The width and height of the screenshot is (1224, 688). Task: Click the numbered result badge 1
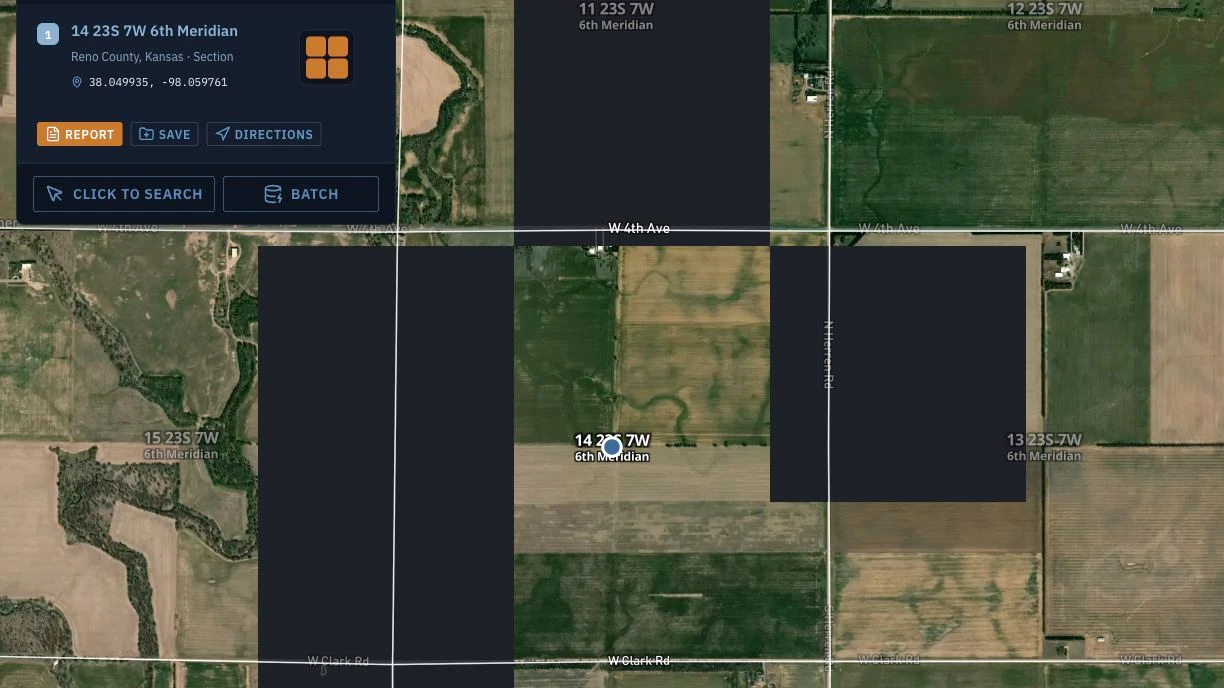48,34
